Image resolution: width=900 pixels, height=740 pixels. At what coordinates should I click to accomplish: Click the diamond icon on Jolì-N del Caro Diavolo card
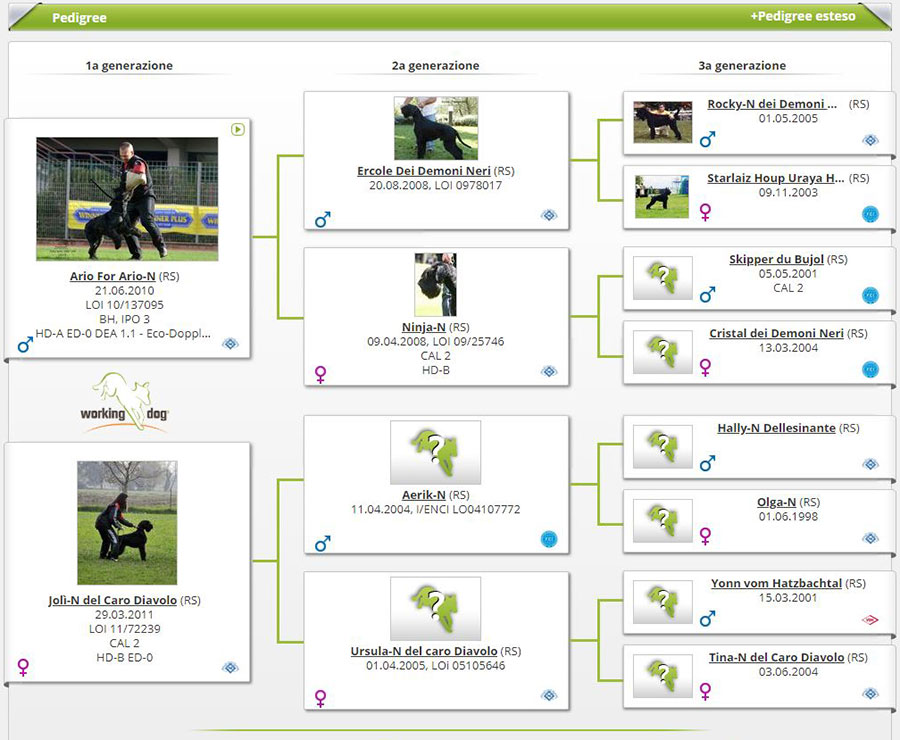tap(230, 667)
